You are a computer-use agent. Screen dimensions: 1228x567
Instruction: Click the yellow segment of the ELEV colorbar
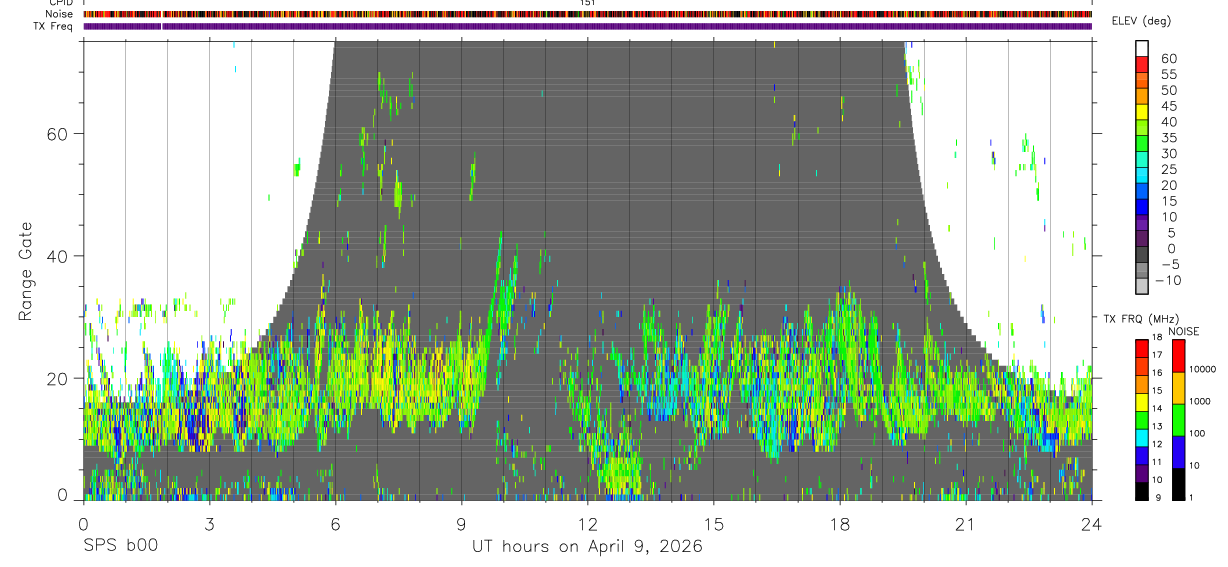1142,112
